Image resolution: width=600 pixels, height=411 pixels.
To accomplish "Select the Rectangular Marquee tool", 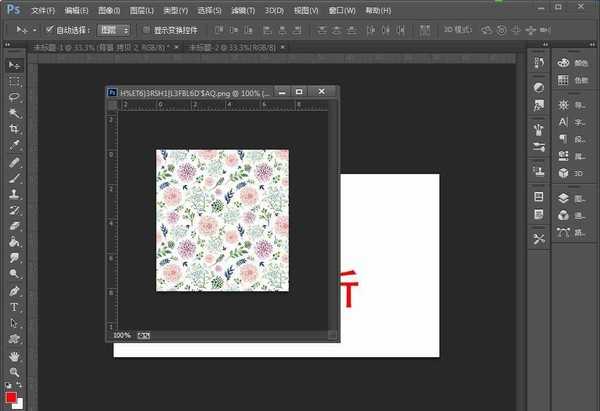I will coord(15,81).
